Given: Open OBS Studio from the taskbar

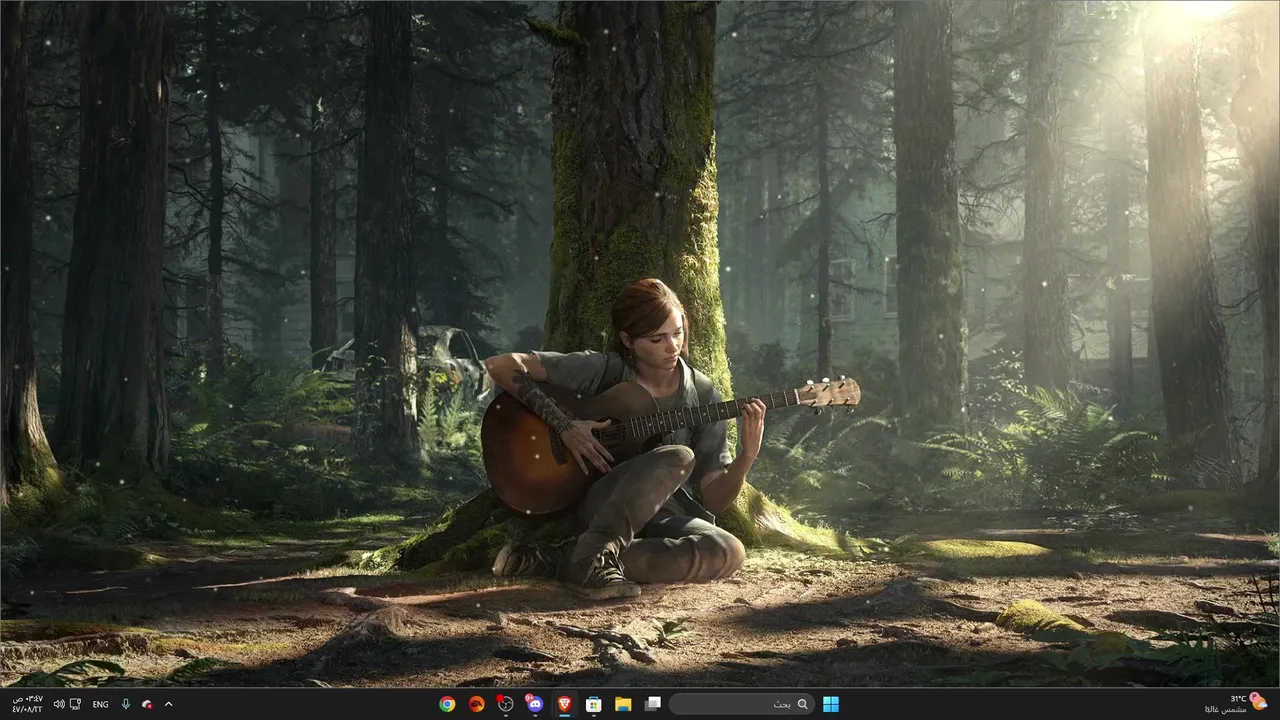Looking at the screenshot, I should (505, 704).
